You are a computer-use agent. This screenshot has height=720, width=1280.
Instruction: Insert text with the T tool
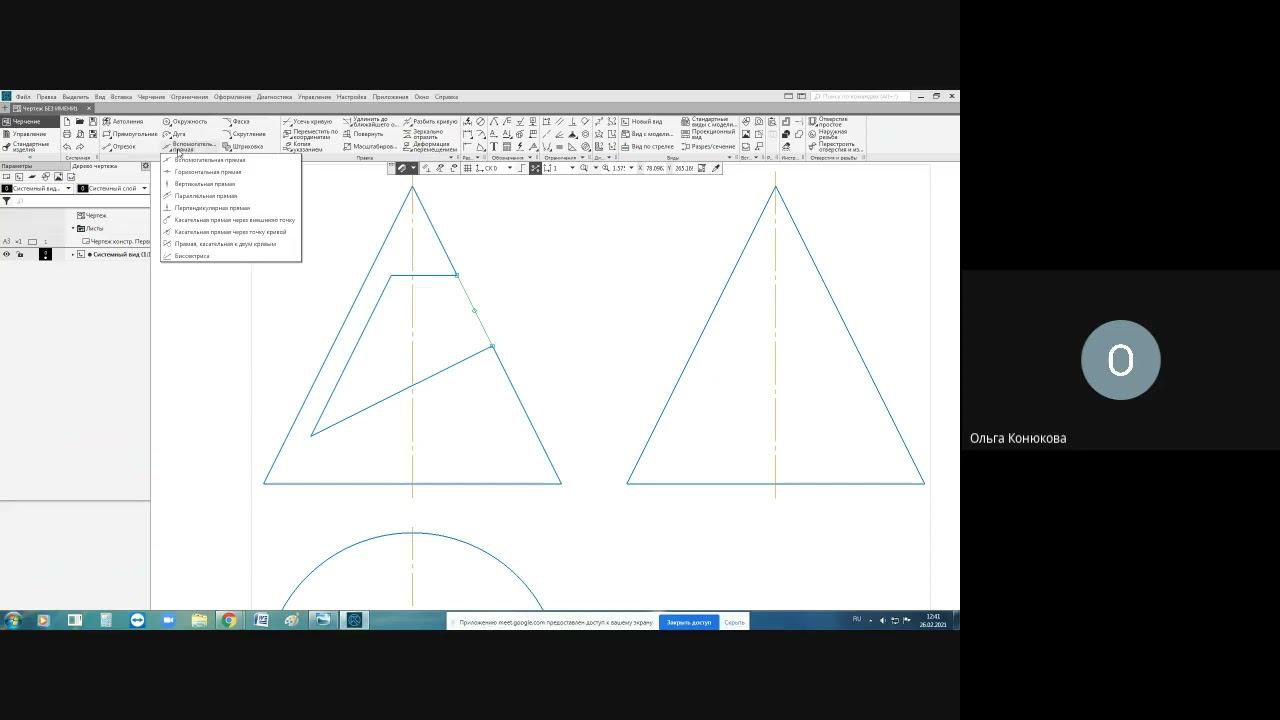[494, 146]
